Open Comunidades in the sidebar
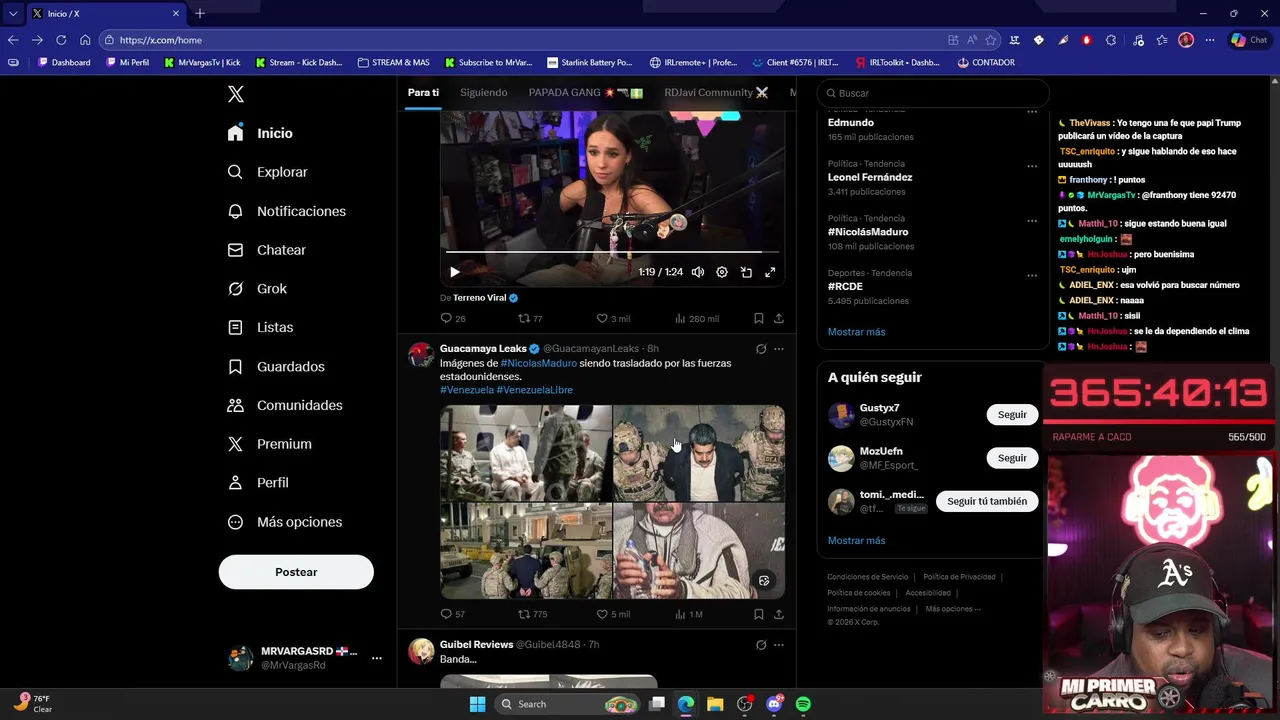Screen dimensions: 1280x720 (x=285, y=405)
